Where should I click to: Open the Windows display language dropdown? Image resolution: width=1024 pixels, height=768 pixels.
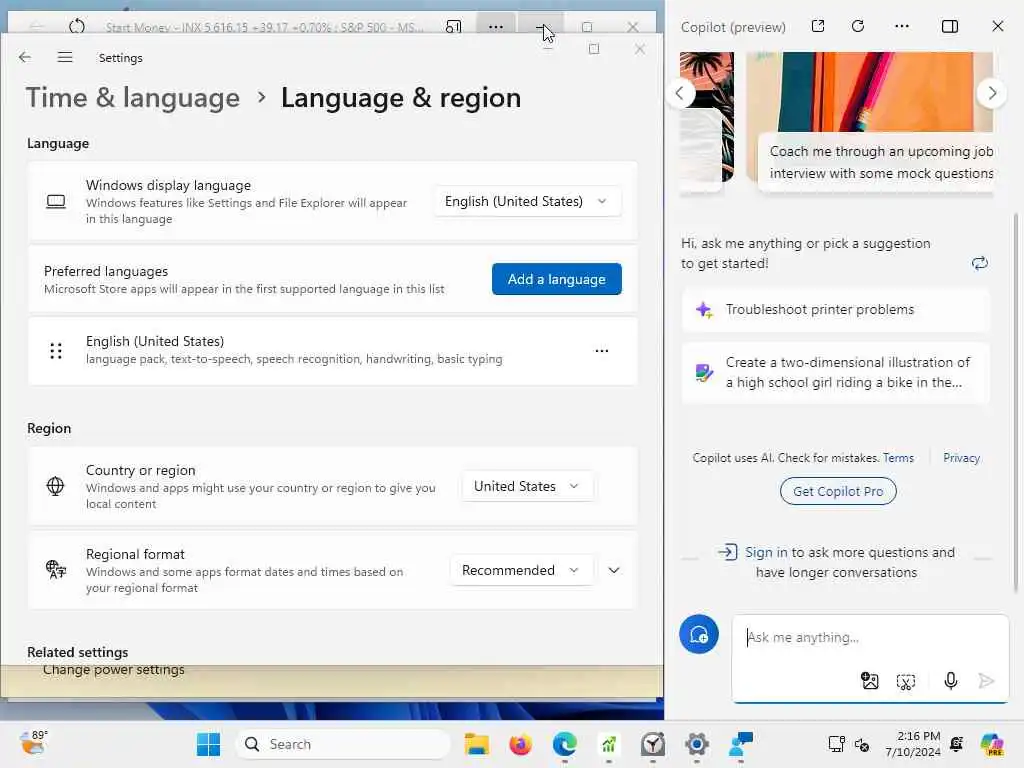click(527, 202)
